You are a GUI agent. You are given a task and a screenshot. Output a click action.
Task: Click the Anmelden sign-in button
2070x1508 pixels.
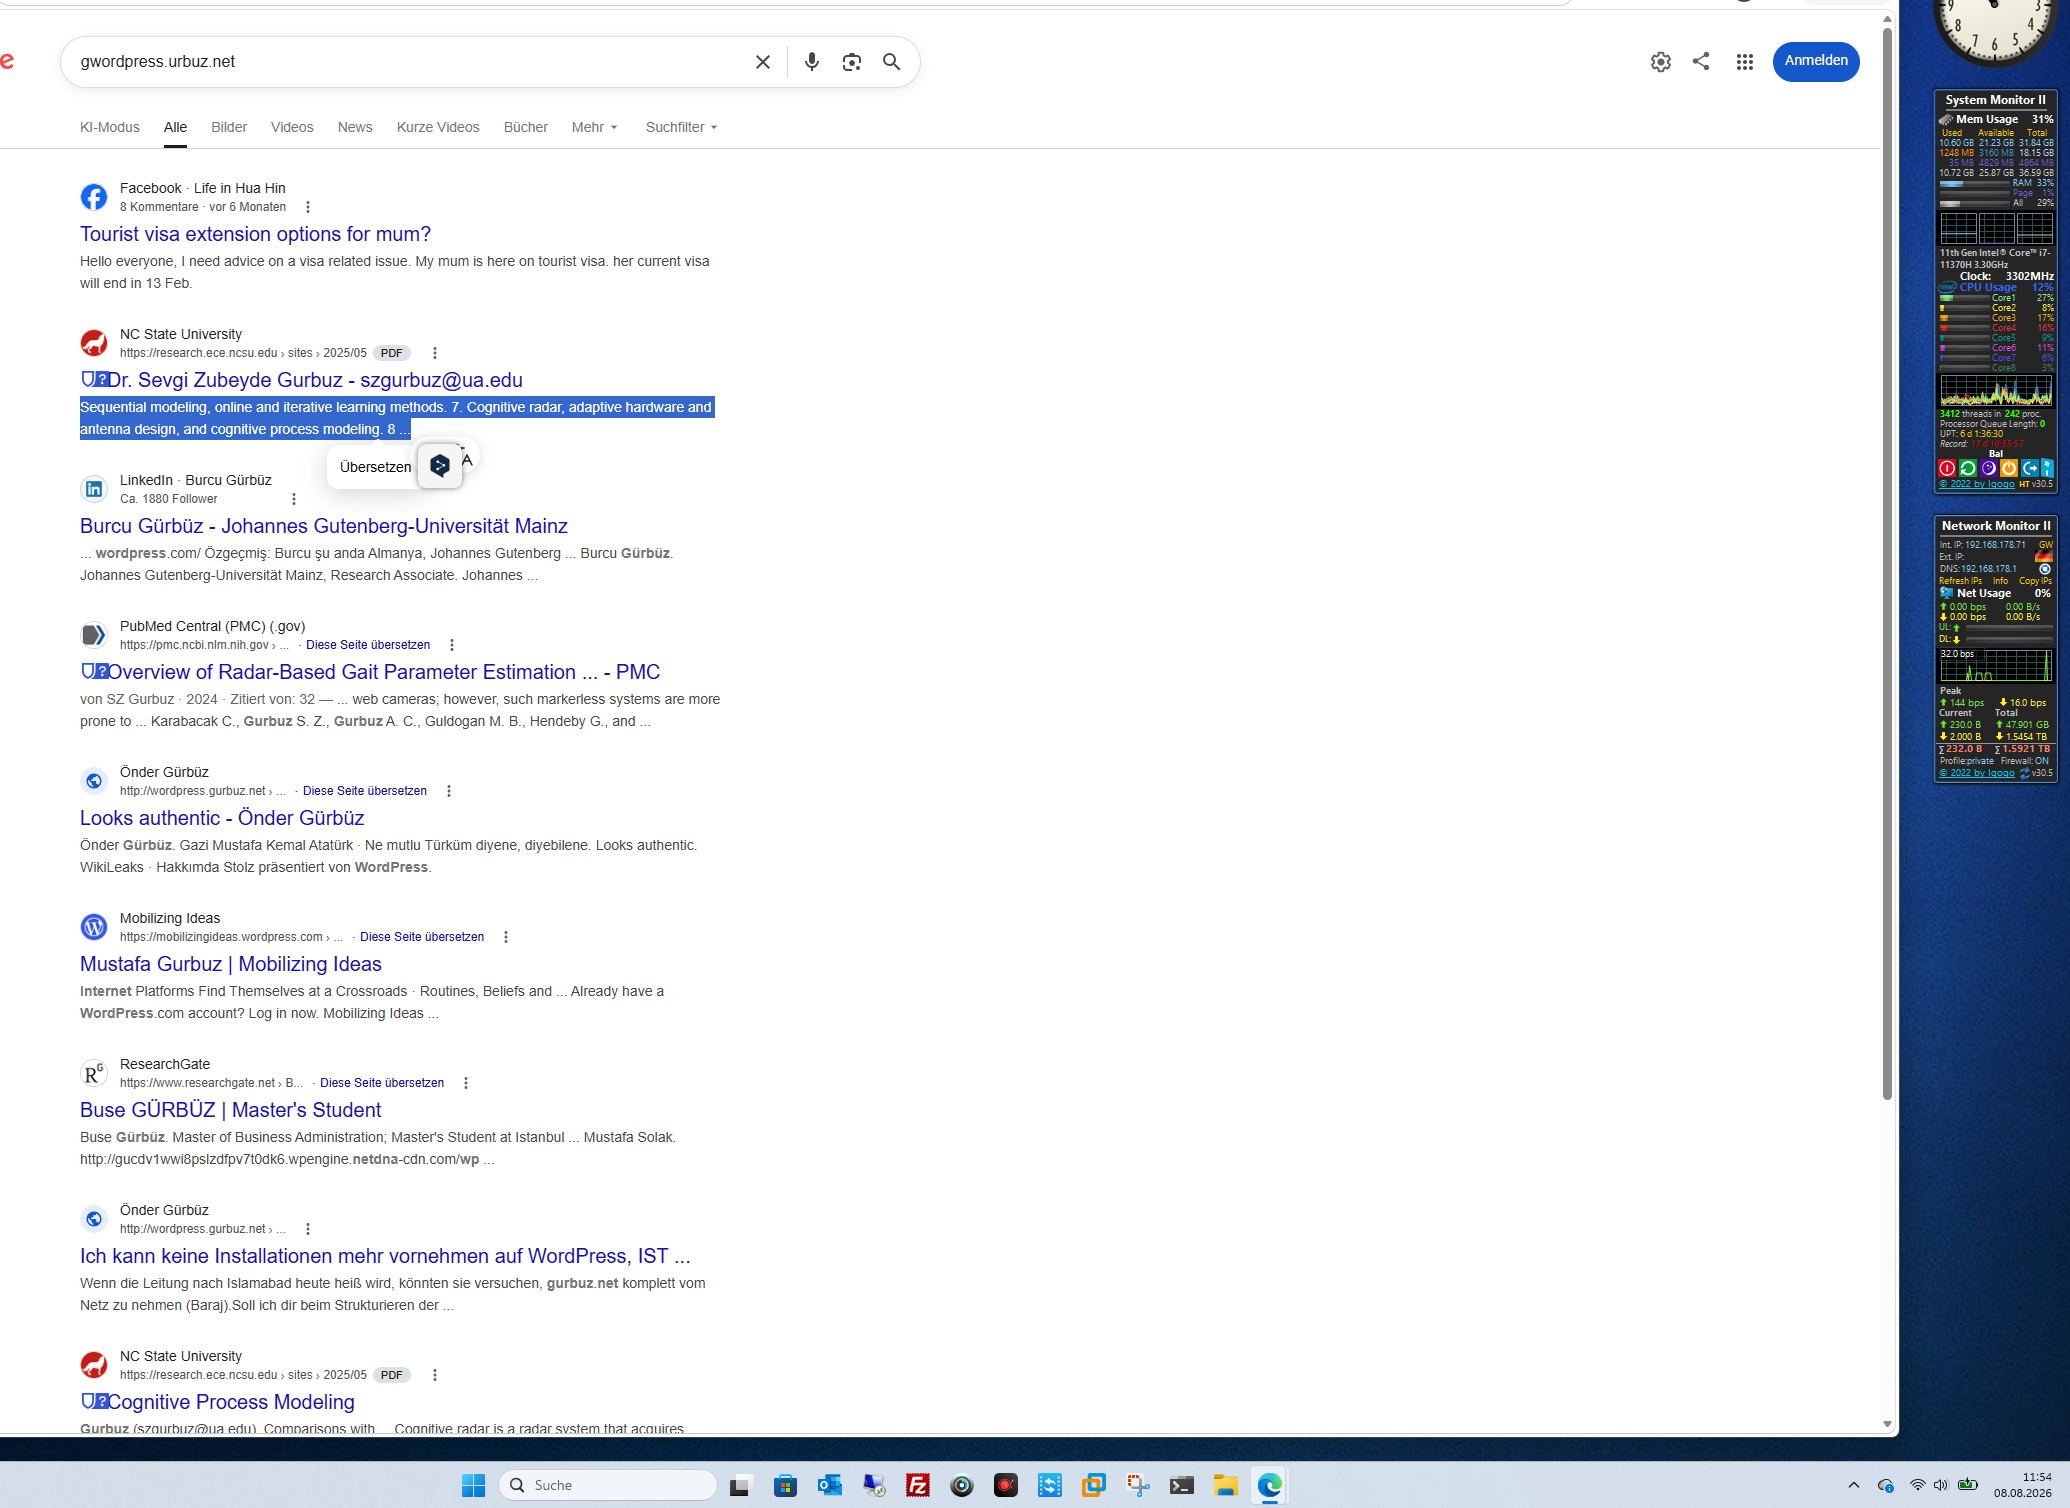click(x=1816, y=61)
